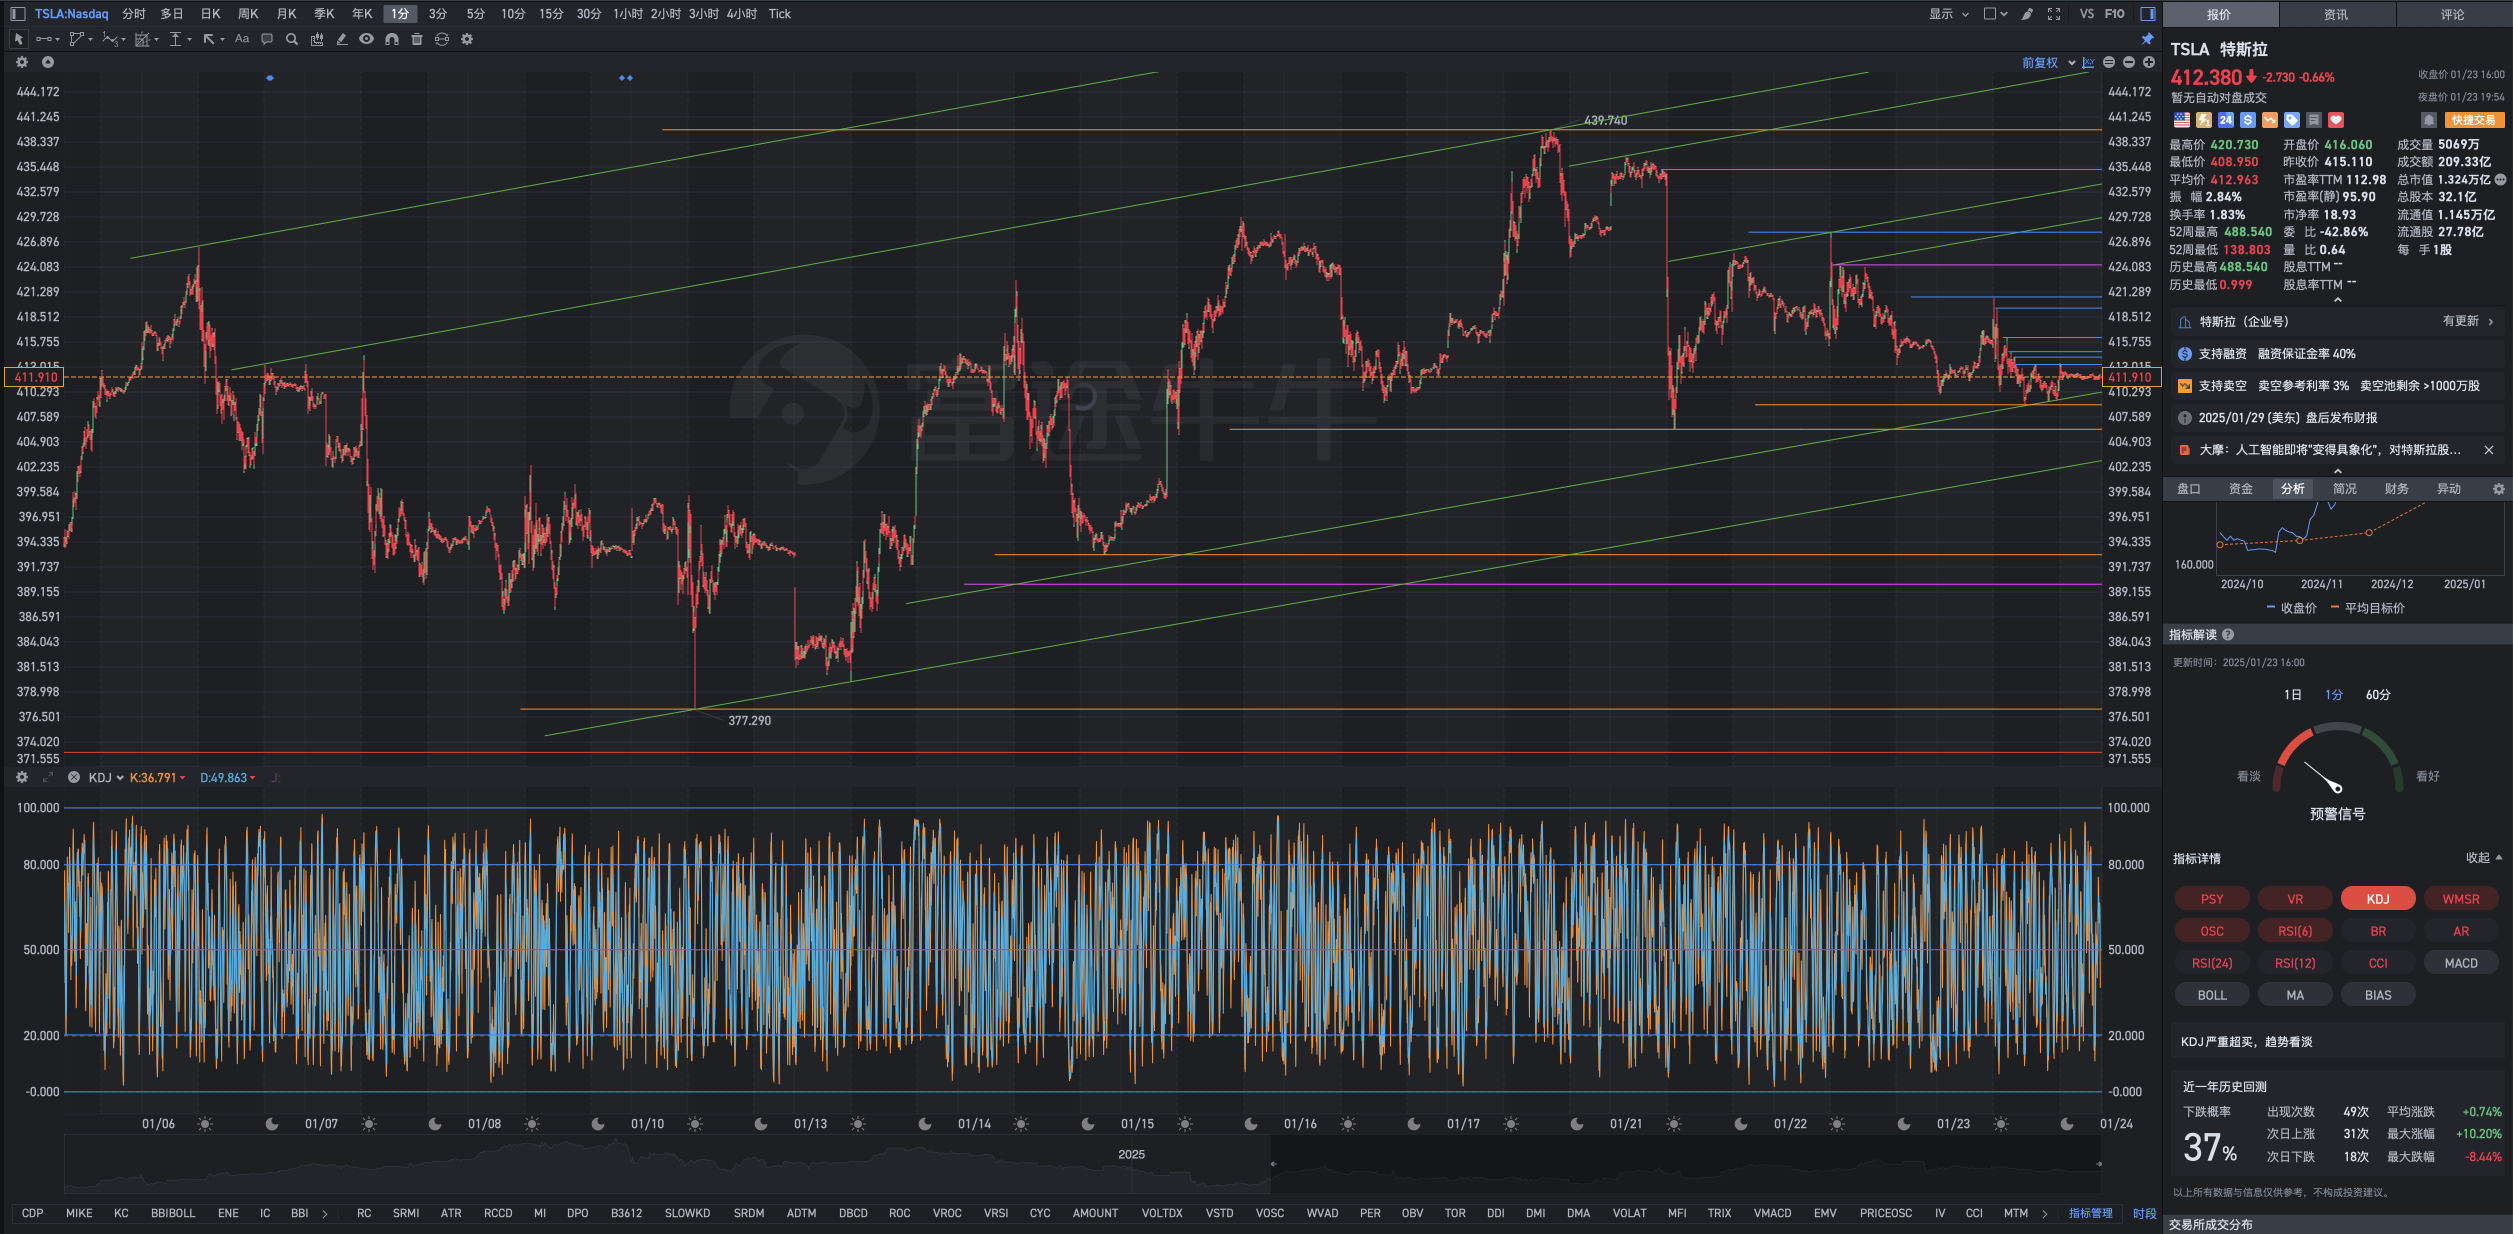Click the blue pin icon

pos(2147,39)
